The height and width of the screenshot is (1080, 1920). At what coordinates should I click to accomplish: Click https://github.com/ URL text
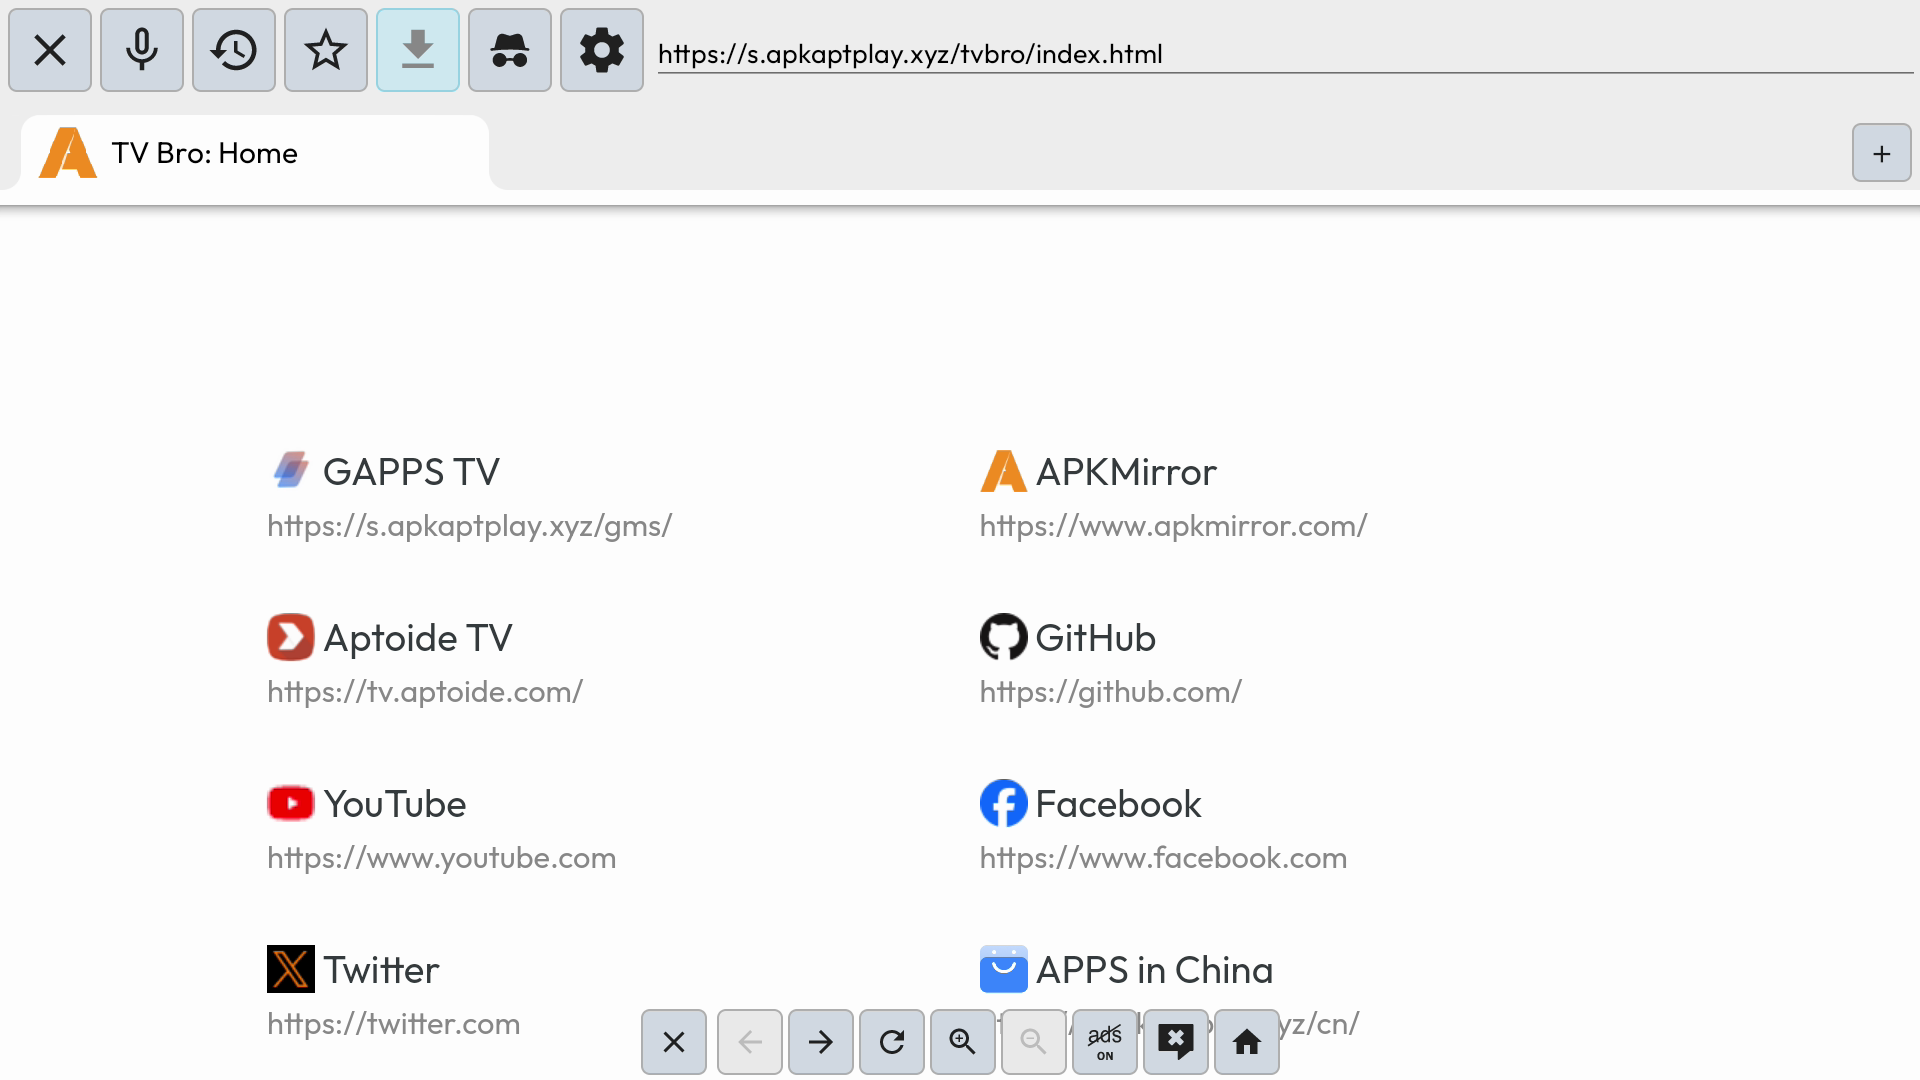tap(1111, 691)
